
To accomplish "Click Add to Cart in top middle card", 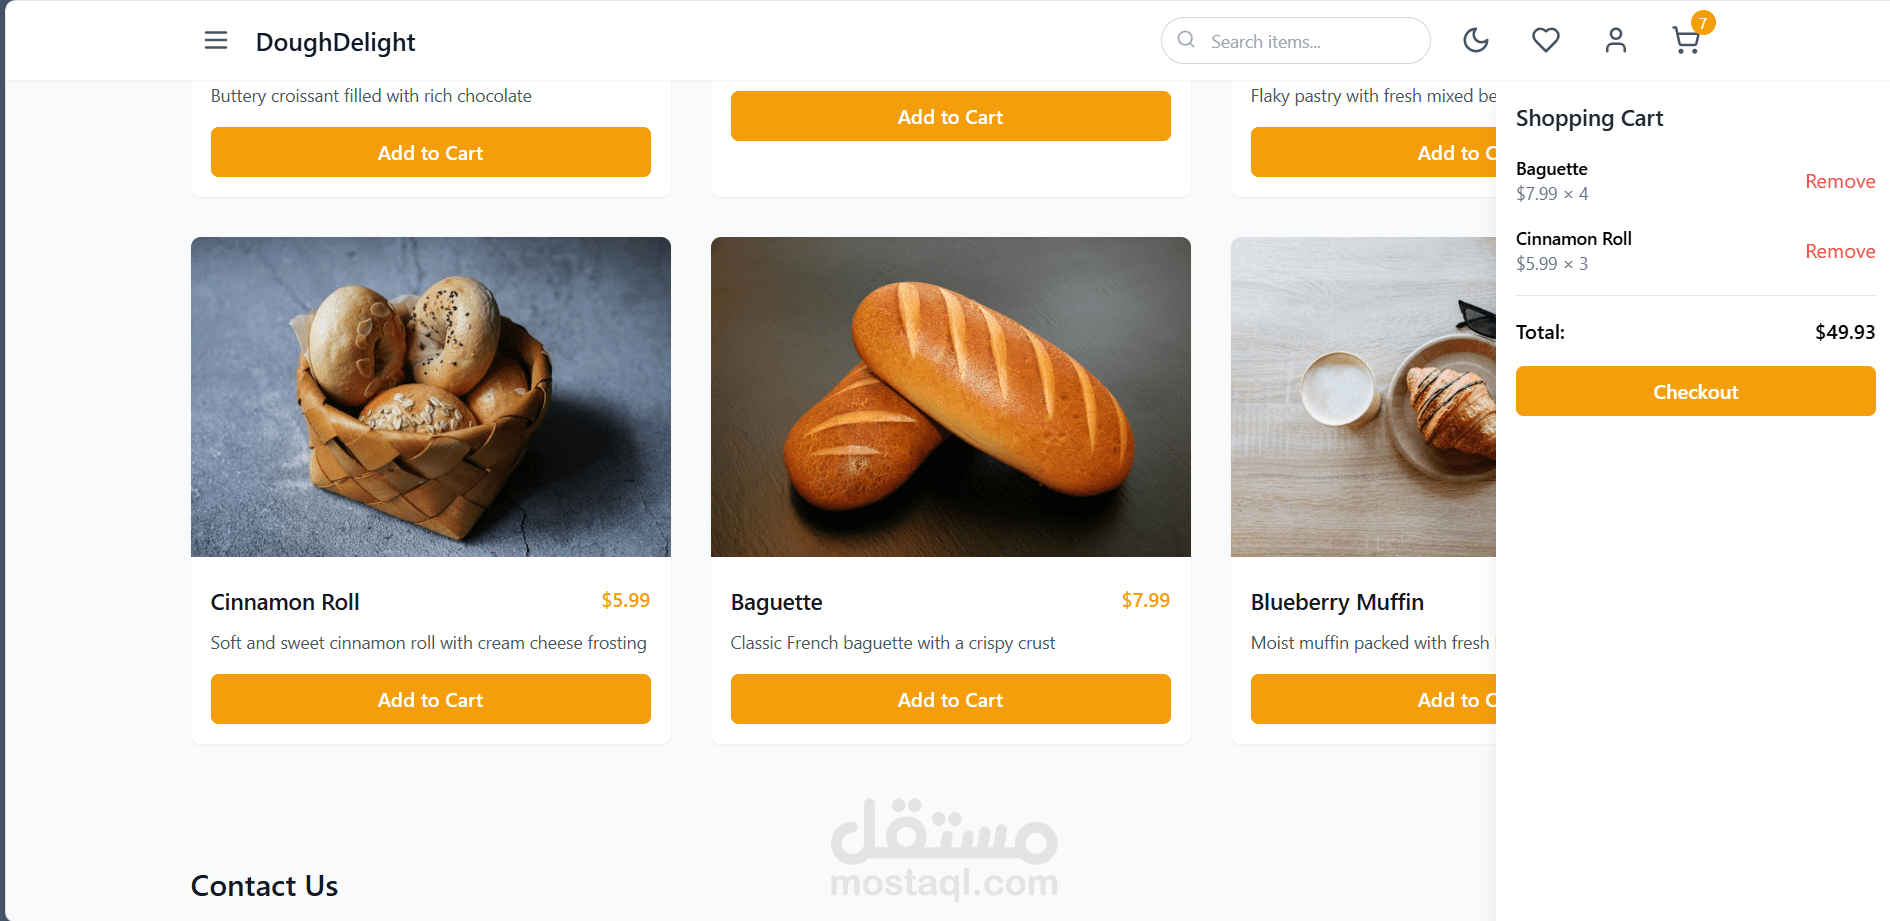I will click(950, 116).
